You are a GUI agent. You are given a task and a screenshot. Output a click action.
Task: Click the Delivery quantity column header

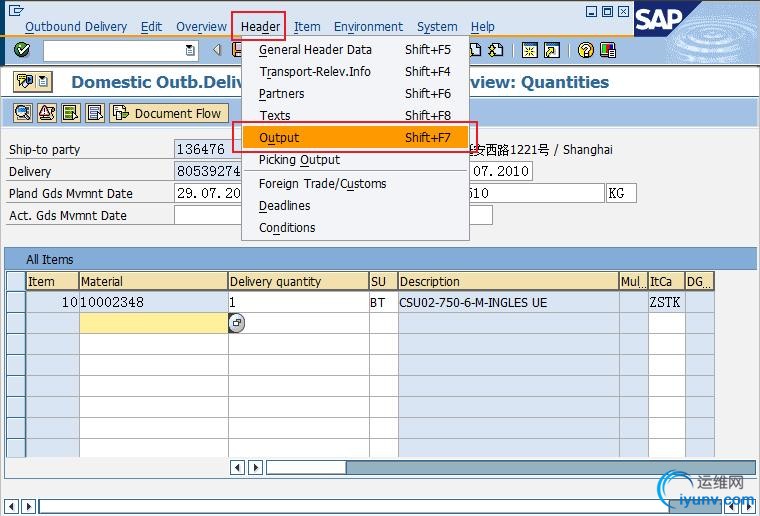point(298,281)
